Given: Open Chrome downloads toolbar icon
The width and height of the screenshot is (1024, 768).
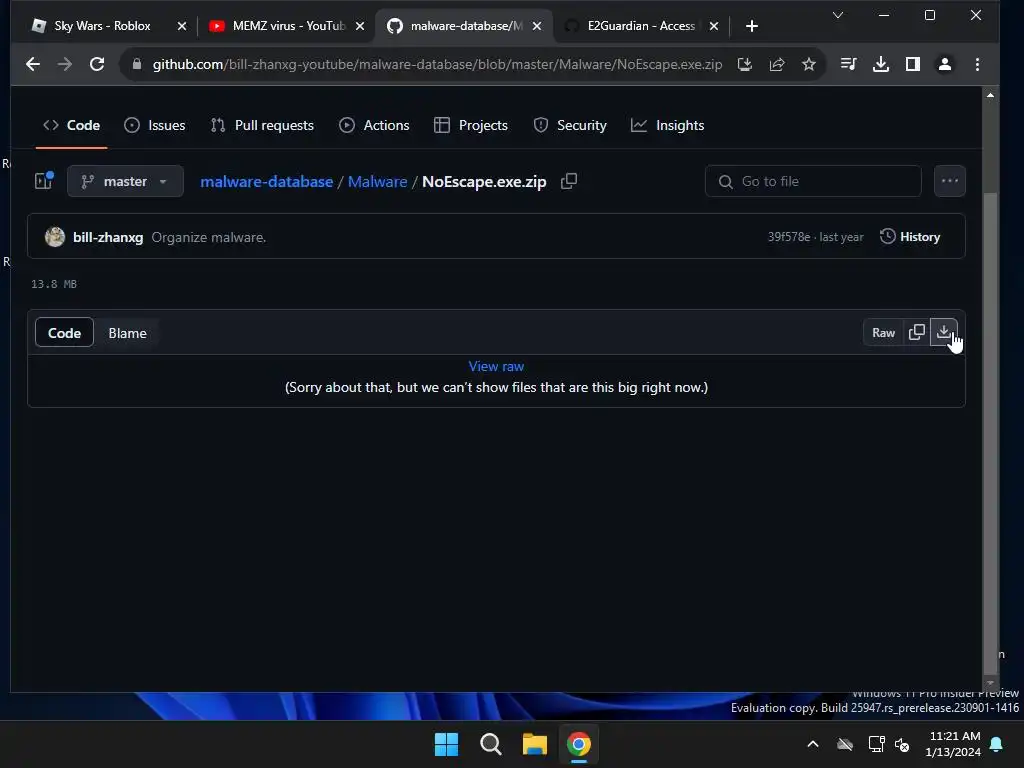Looking at the screenshot, I should click(880, 64).
